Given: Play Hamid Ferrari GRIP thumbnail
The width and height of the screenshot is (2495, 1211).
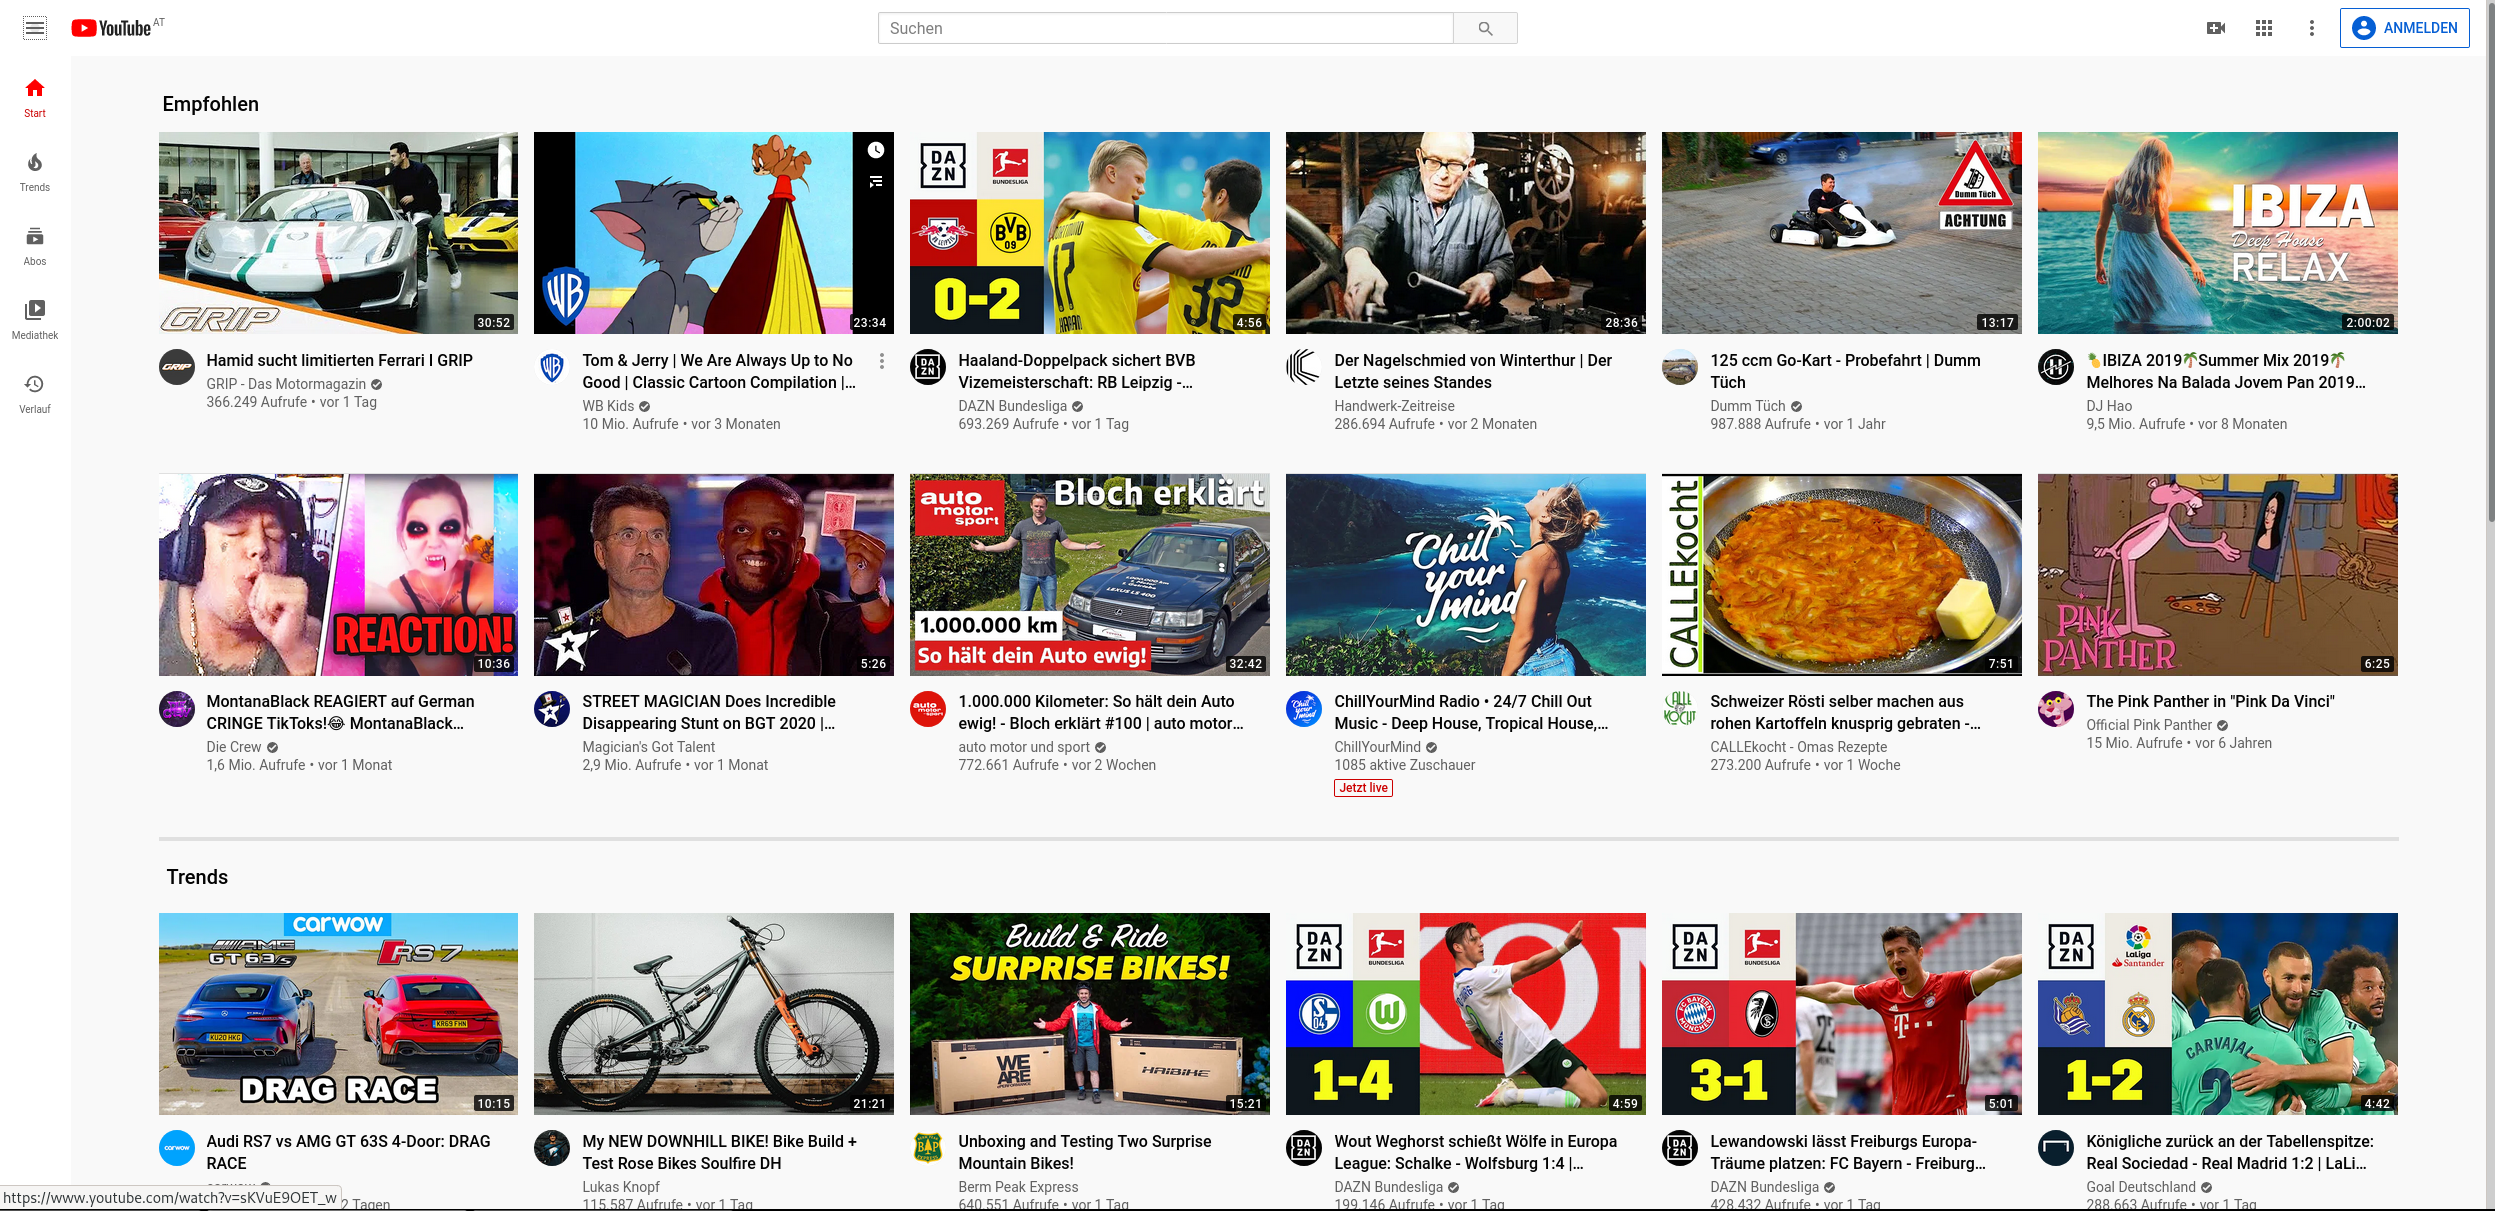Looking at the screenshot, I should [x=338, y=233].
